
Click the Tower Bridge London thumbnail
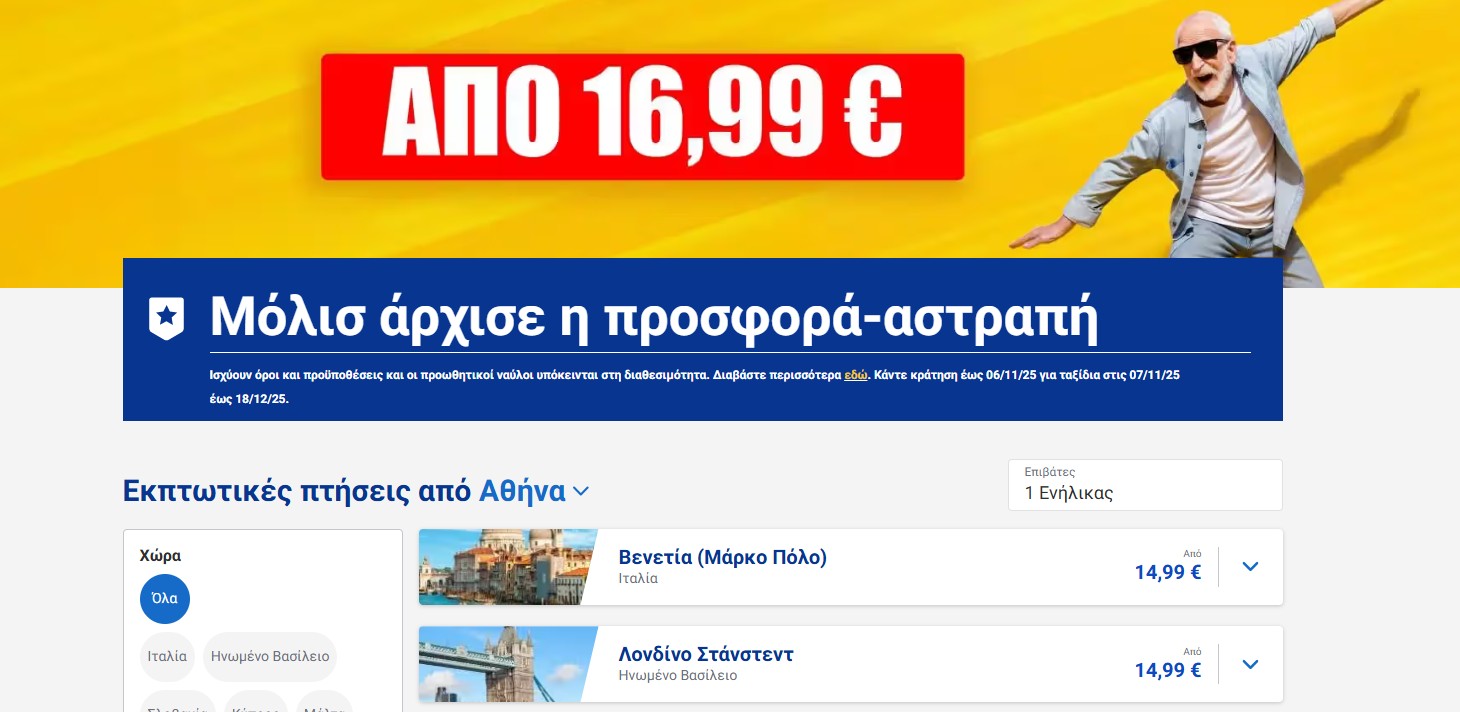507,664
